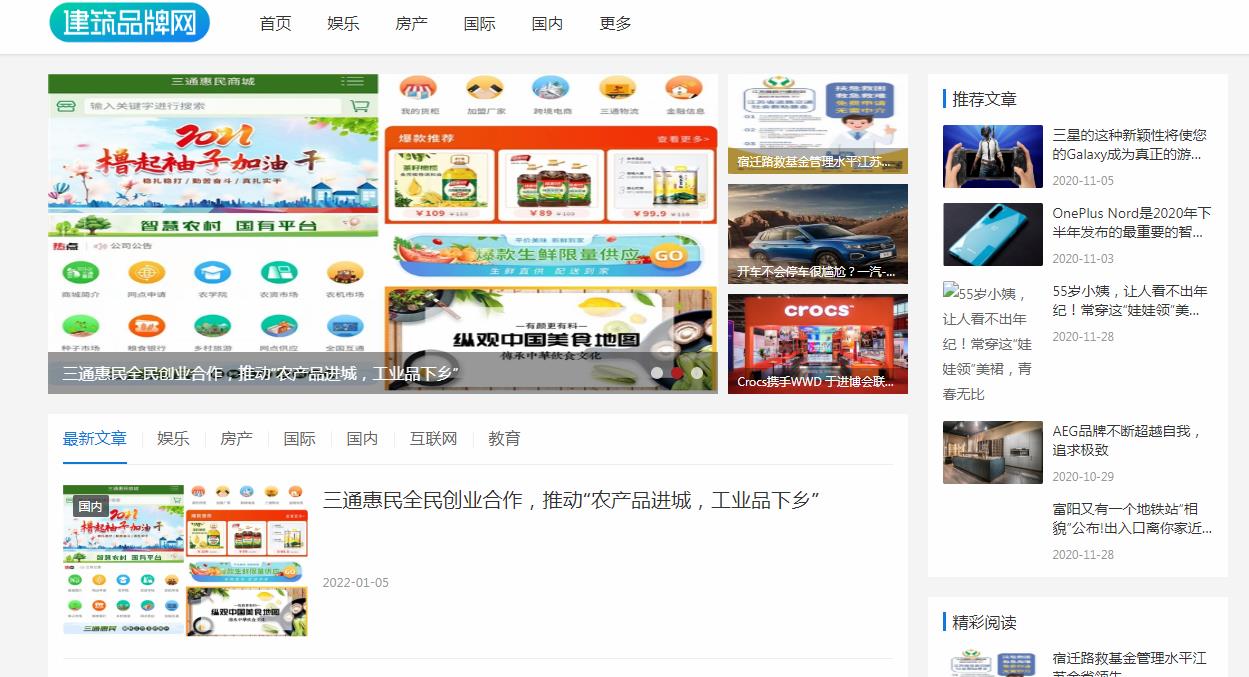Open the Samsung Galaxy gaming thumbnail
The width and height of the screenshot is (1249, 677).
tap(993, 156)
